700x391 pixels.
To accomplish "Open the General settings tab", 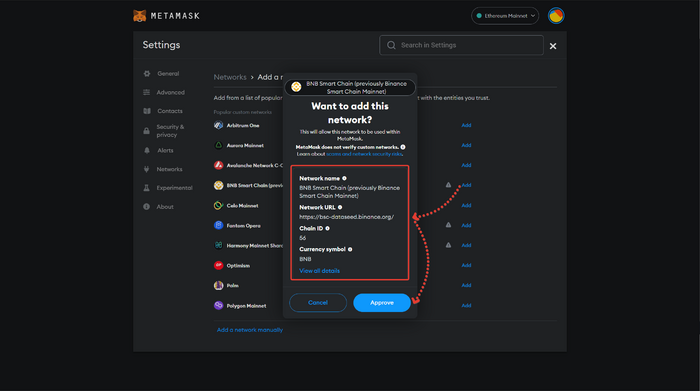I will [168, 74].
